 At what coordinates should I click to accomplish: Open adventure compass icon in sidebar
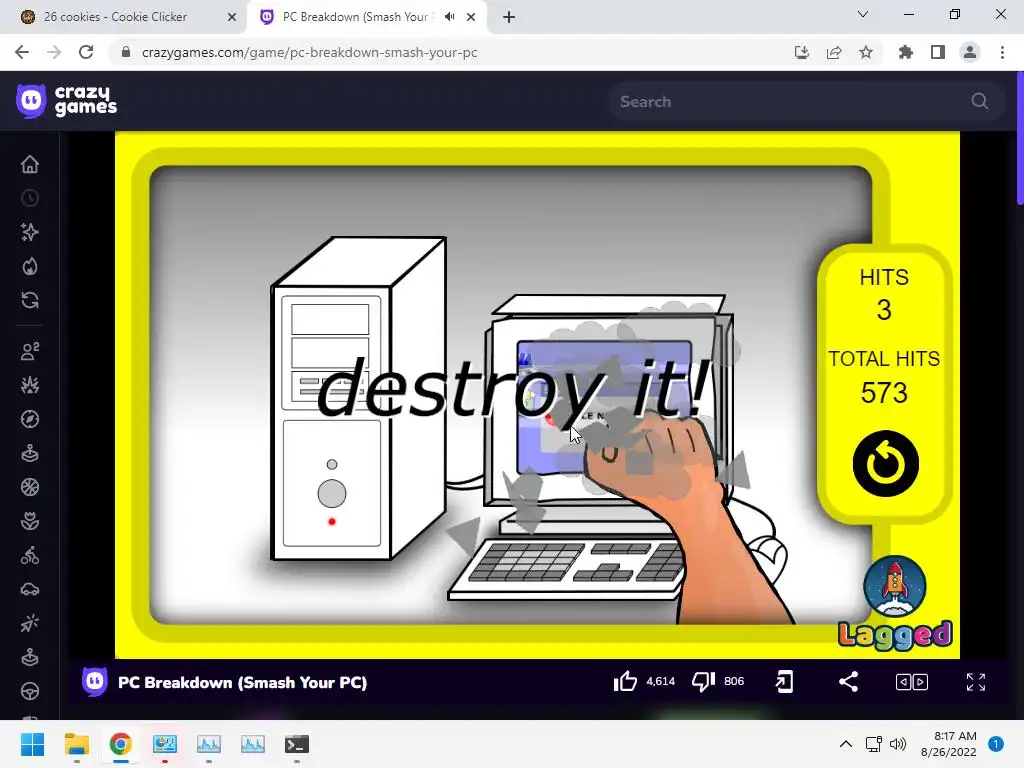pyautogui.click(x=30, y=419)
